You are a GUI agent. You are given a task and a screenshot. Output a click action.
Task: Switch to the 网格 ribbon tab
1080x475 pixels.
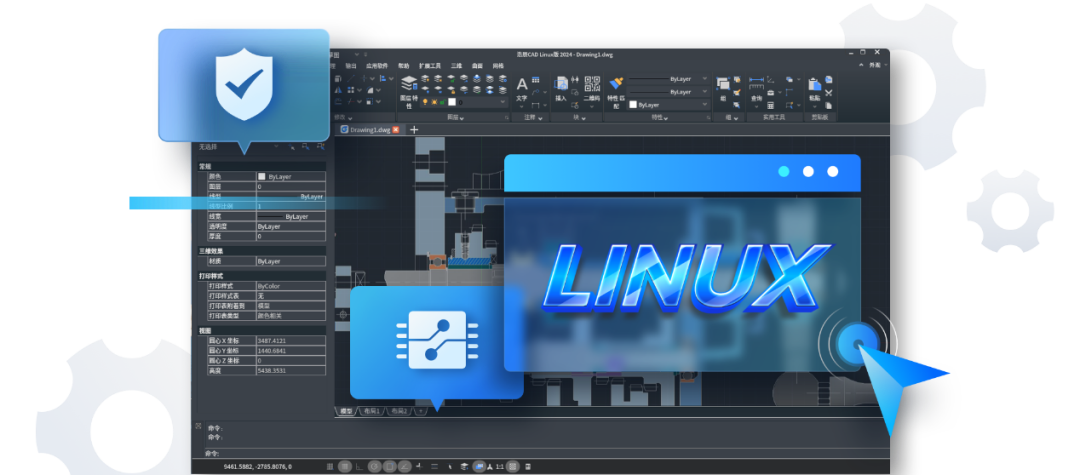(498, 65)
